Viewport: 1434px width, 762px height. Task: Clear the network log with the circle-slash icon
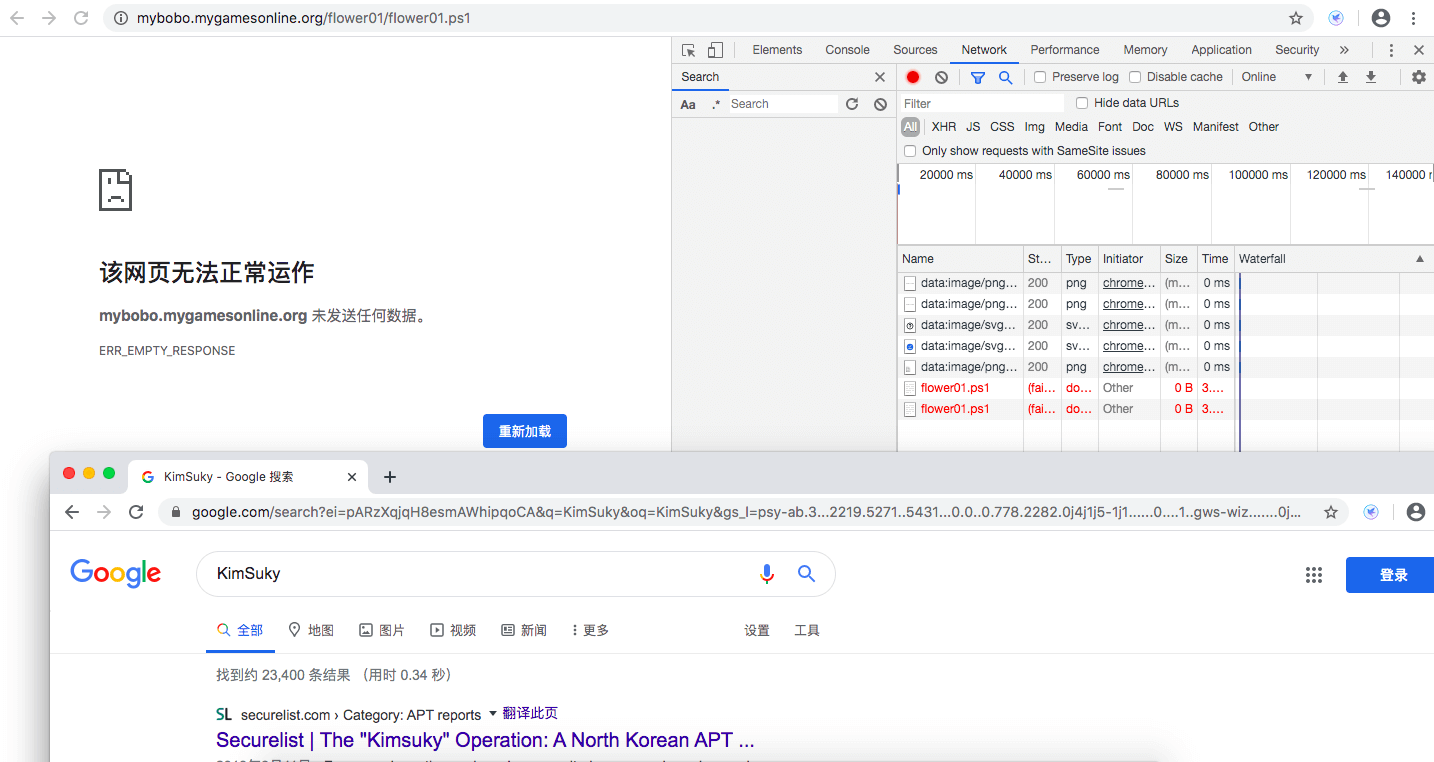(x=941, y=77)
